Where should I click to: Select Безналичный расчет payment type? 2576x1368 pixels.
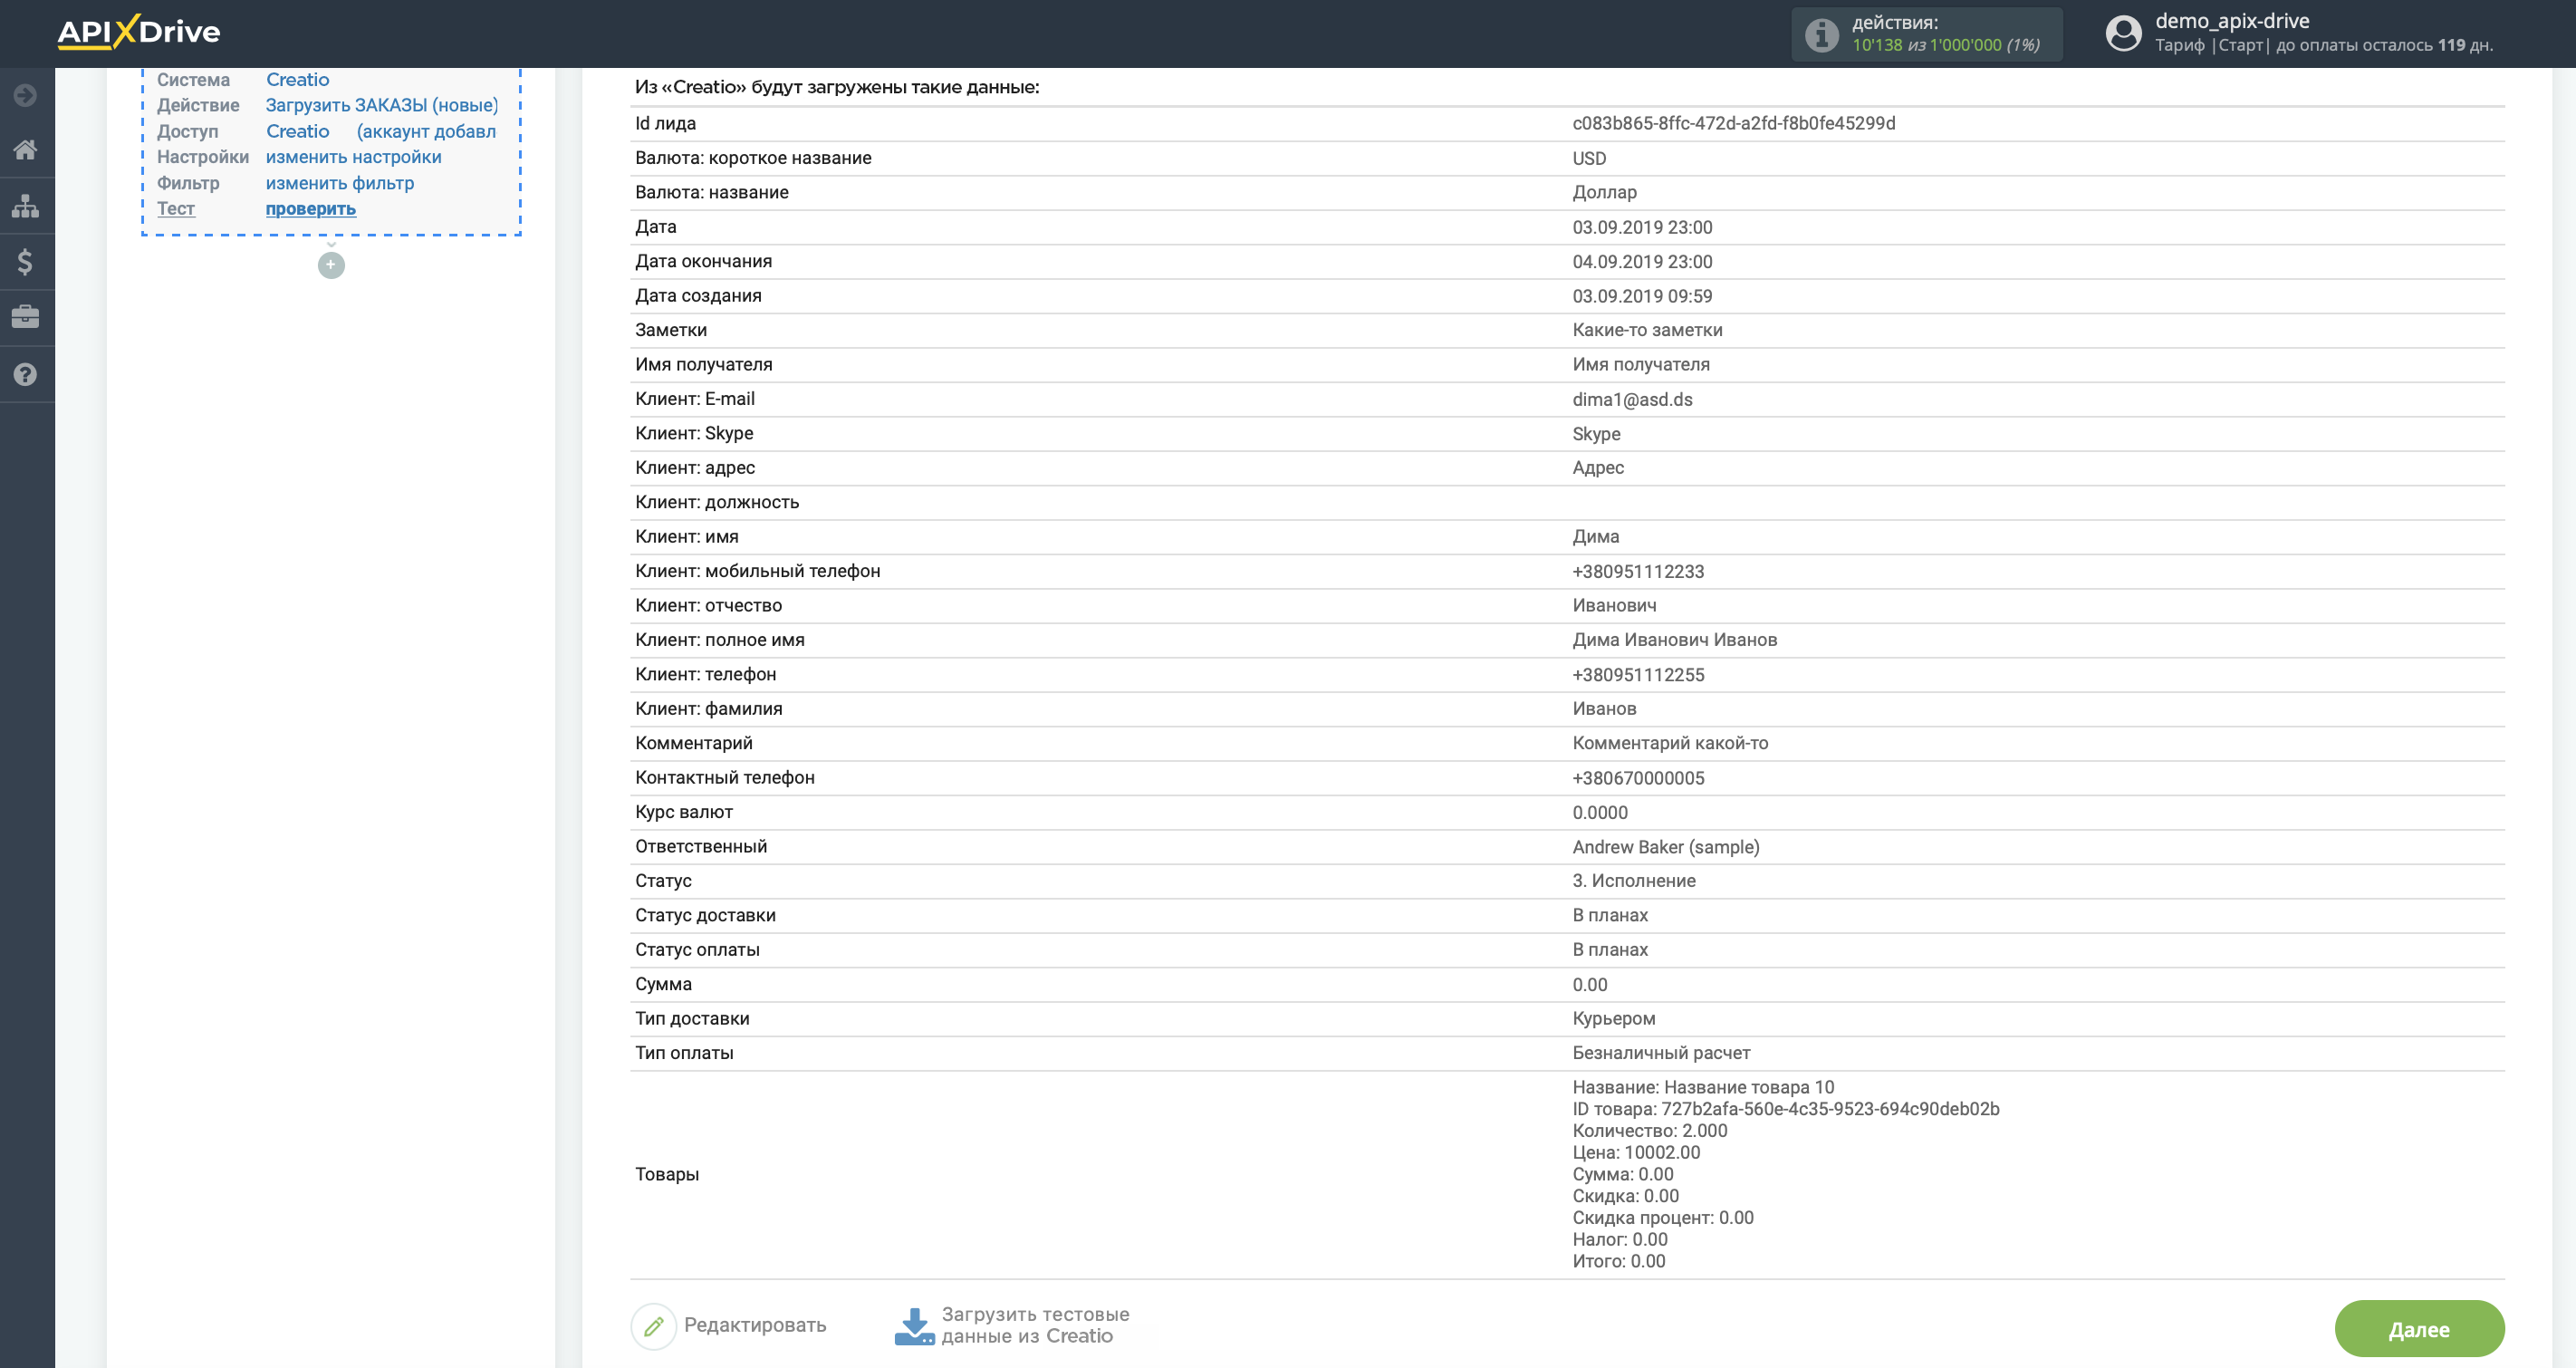[1661, 1053]
